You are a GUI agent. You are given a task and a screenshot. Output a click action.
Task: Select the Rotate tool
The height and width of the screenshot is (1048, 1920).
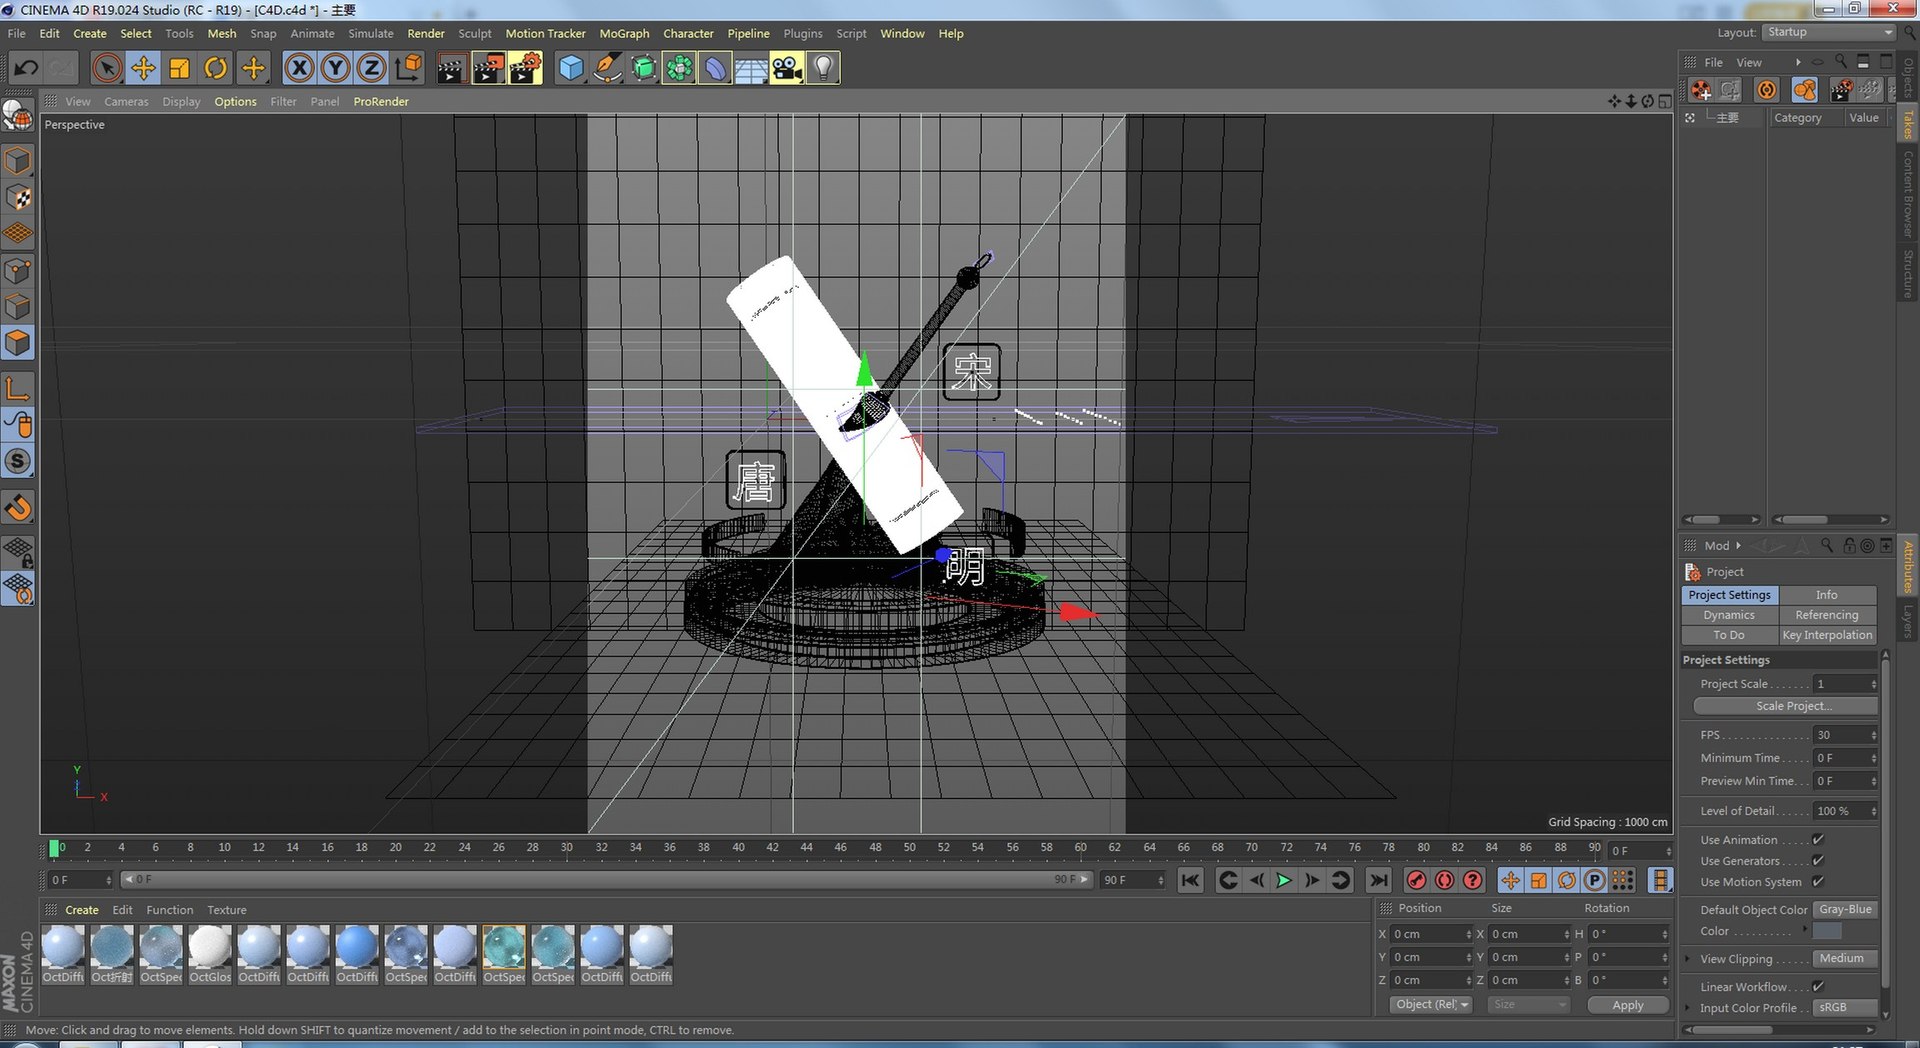pos(216,68)
